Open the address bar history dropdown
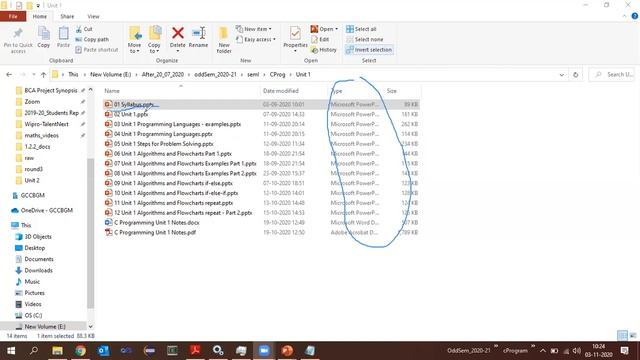Screen dimensions: 640x360 [562, 75]
